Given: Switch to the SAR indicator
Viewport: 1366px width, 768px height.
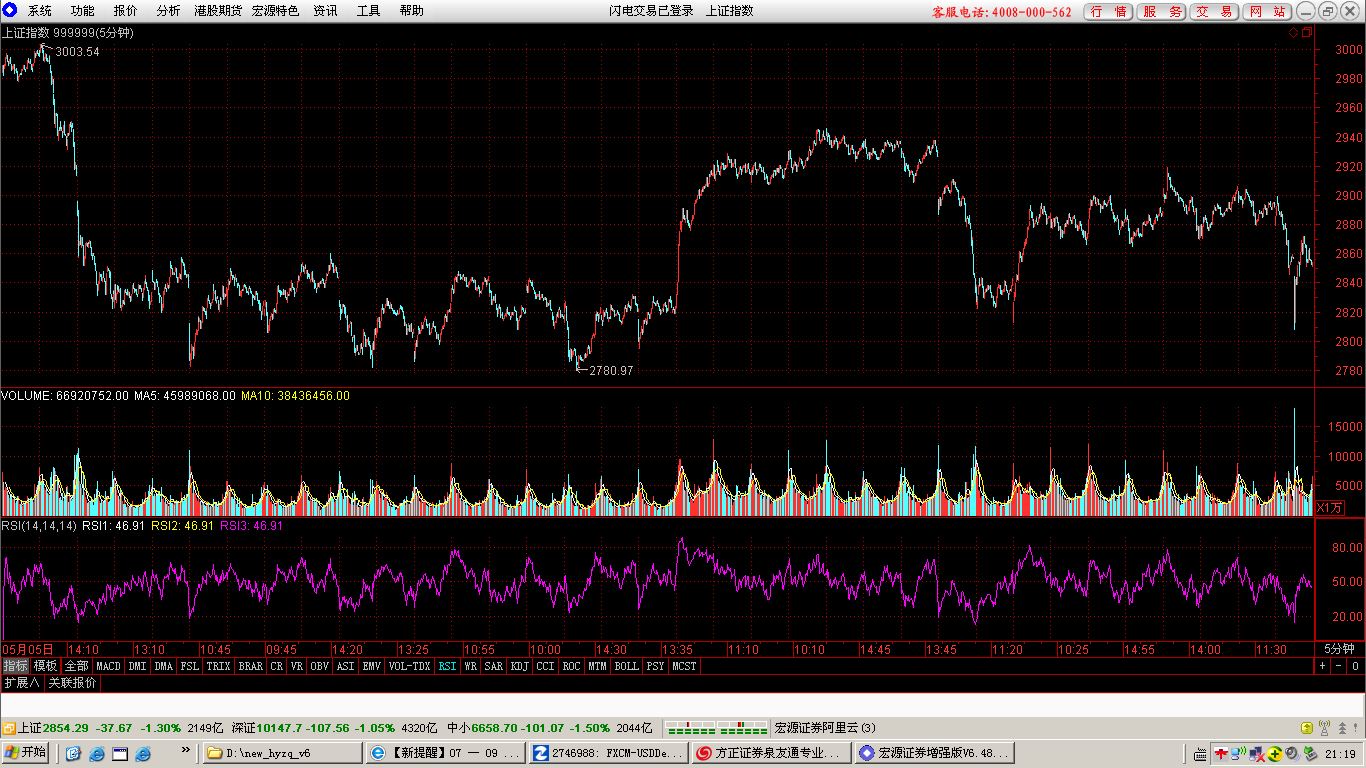Looking at the screenshot, I should pos(494,666).
